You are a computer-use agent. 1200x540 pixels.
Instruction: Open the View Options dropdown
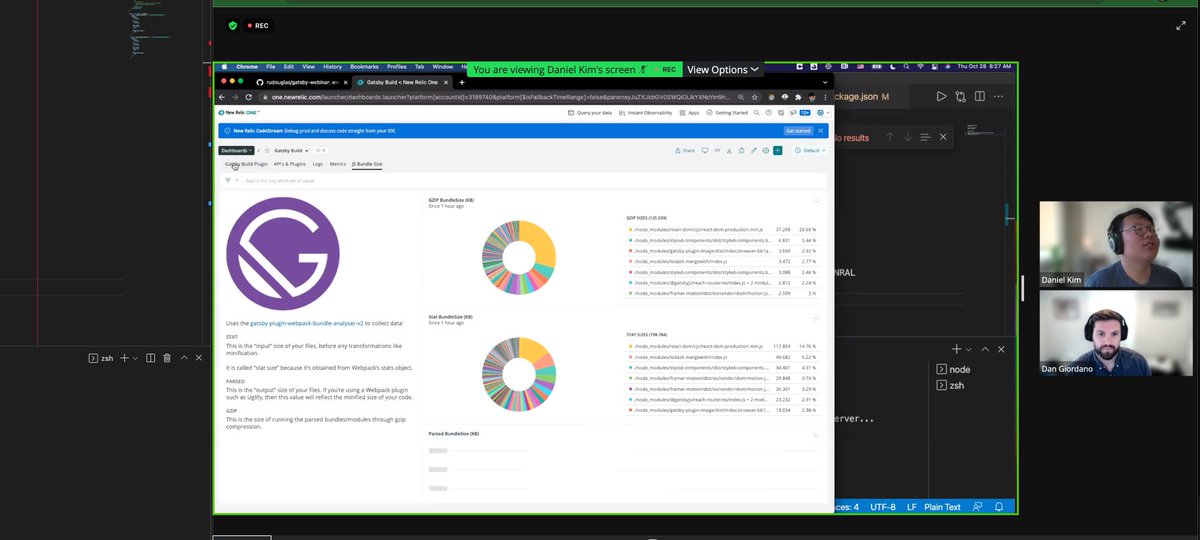723,70
